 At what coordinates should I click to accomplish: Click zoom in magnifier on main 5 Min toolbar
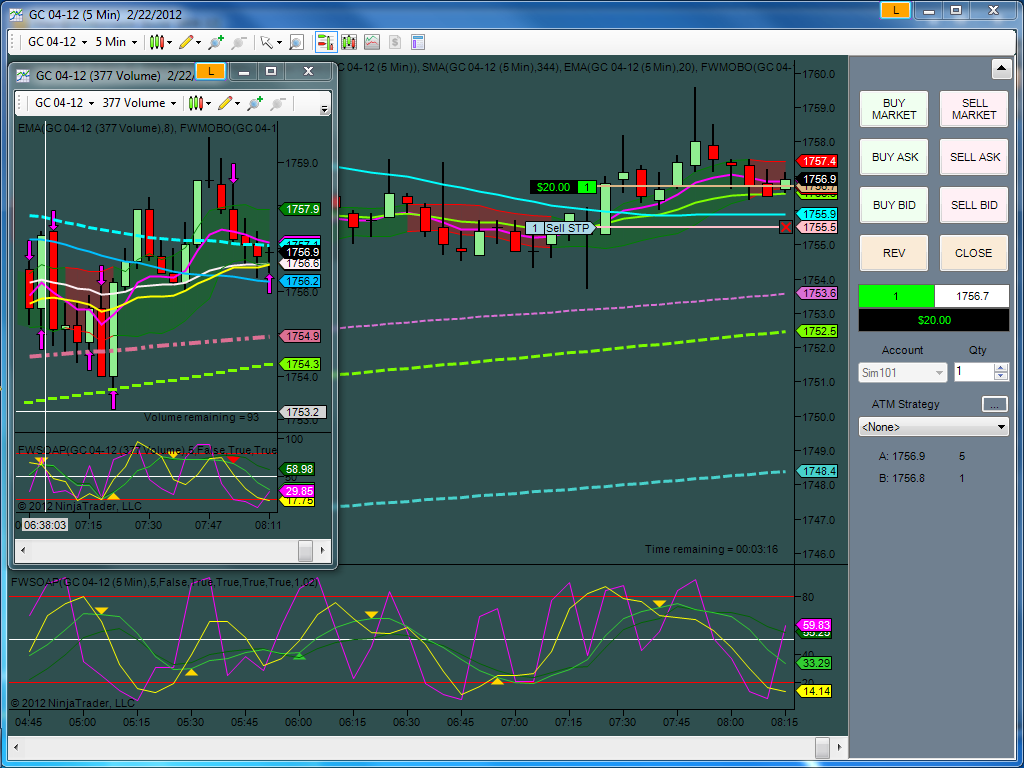click(x=216, y=42)
